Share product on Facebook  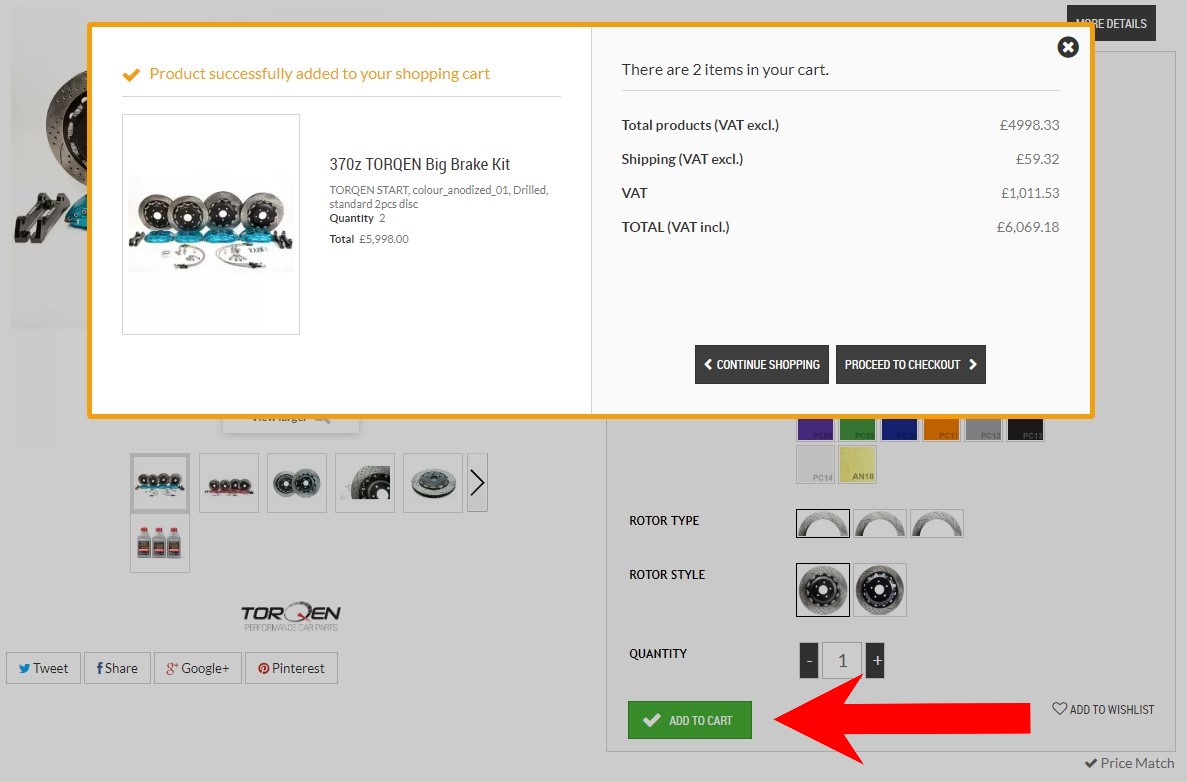coord(117,668)
